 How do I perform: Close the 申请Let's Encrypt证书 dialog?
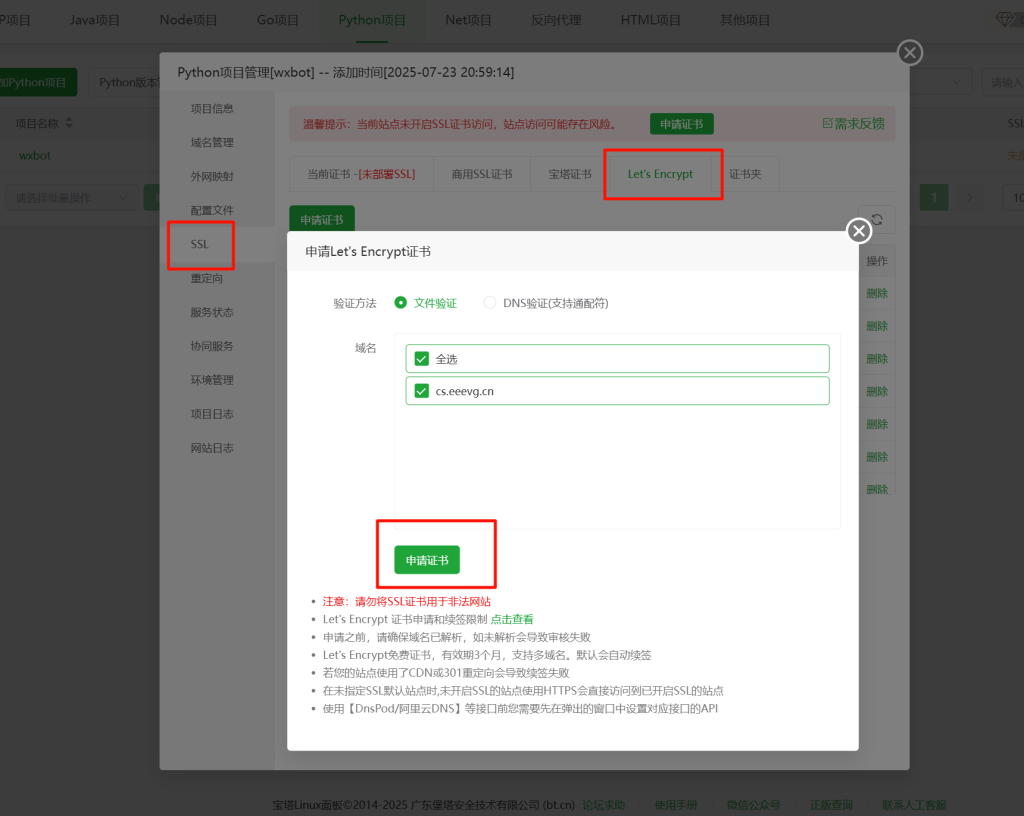point(859,232)
